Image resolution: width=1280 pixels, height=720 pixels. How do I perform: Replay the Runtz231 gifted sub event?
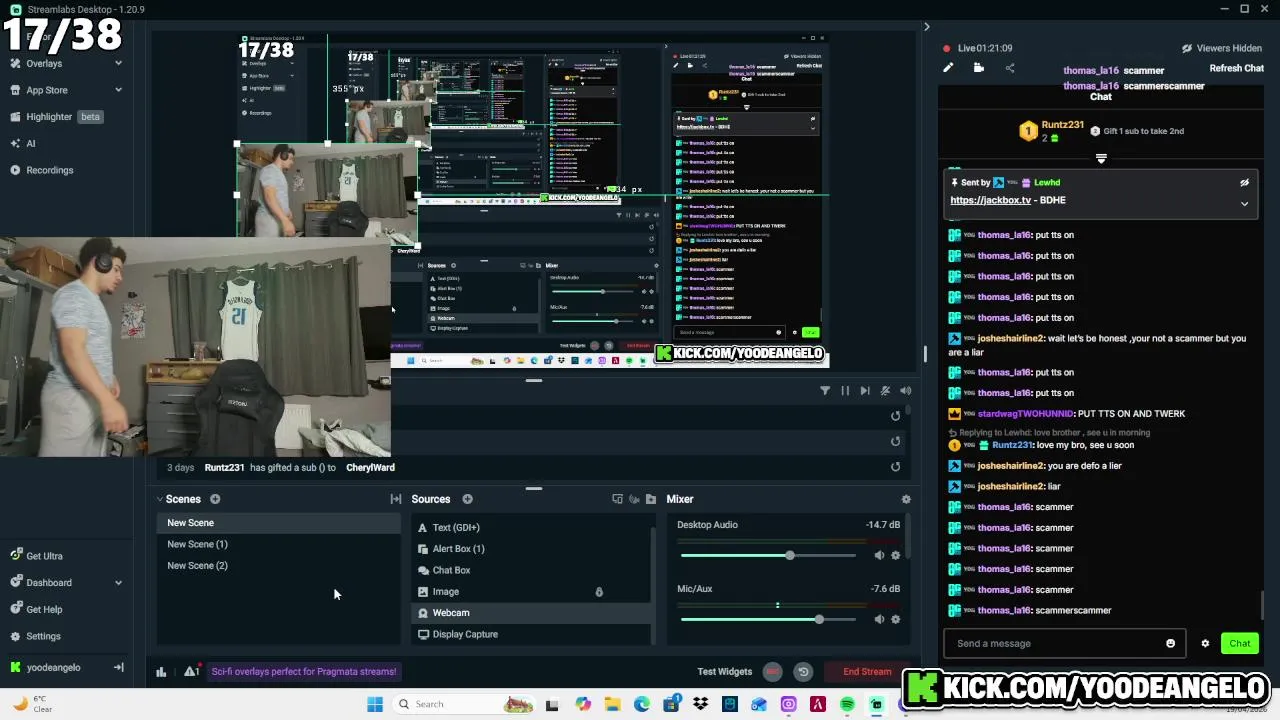point(895,467)
